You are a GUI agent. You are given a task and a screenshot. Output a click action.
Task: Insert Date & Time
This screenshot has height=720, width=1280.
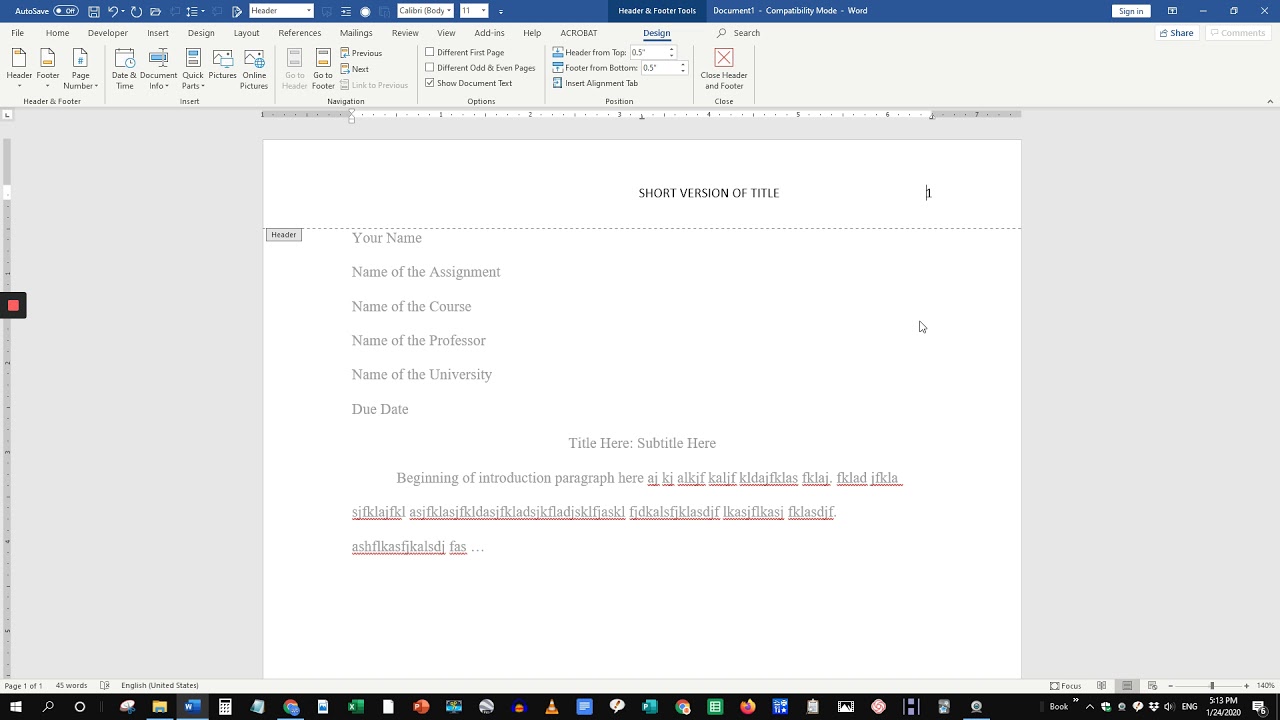pyautogui.click(x=124, y=68)
